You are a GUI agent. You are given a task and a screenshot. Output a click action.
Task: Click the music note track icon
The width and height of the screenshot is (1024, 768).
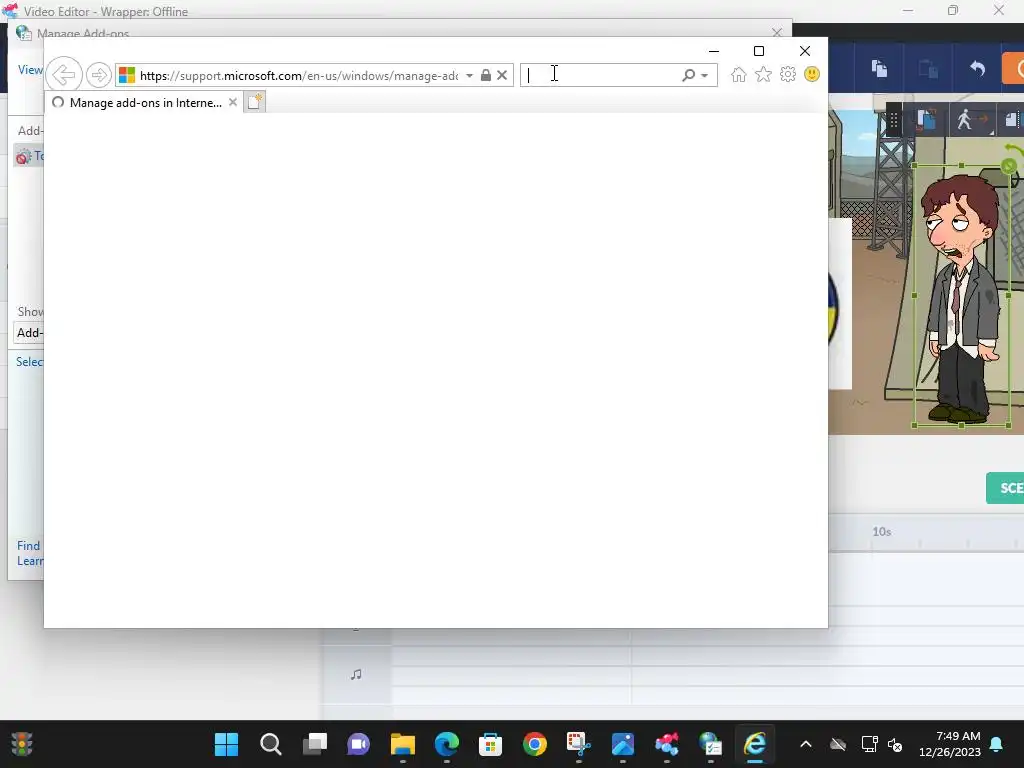click(x=356, y=674)
